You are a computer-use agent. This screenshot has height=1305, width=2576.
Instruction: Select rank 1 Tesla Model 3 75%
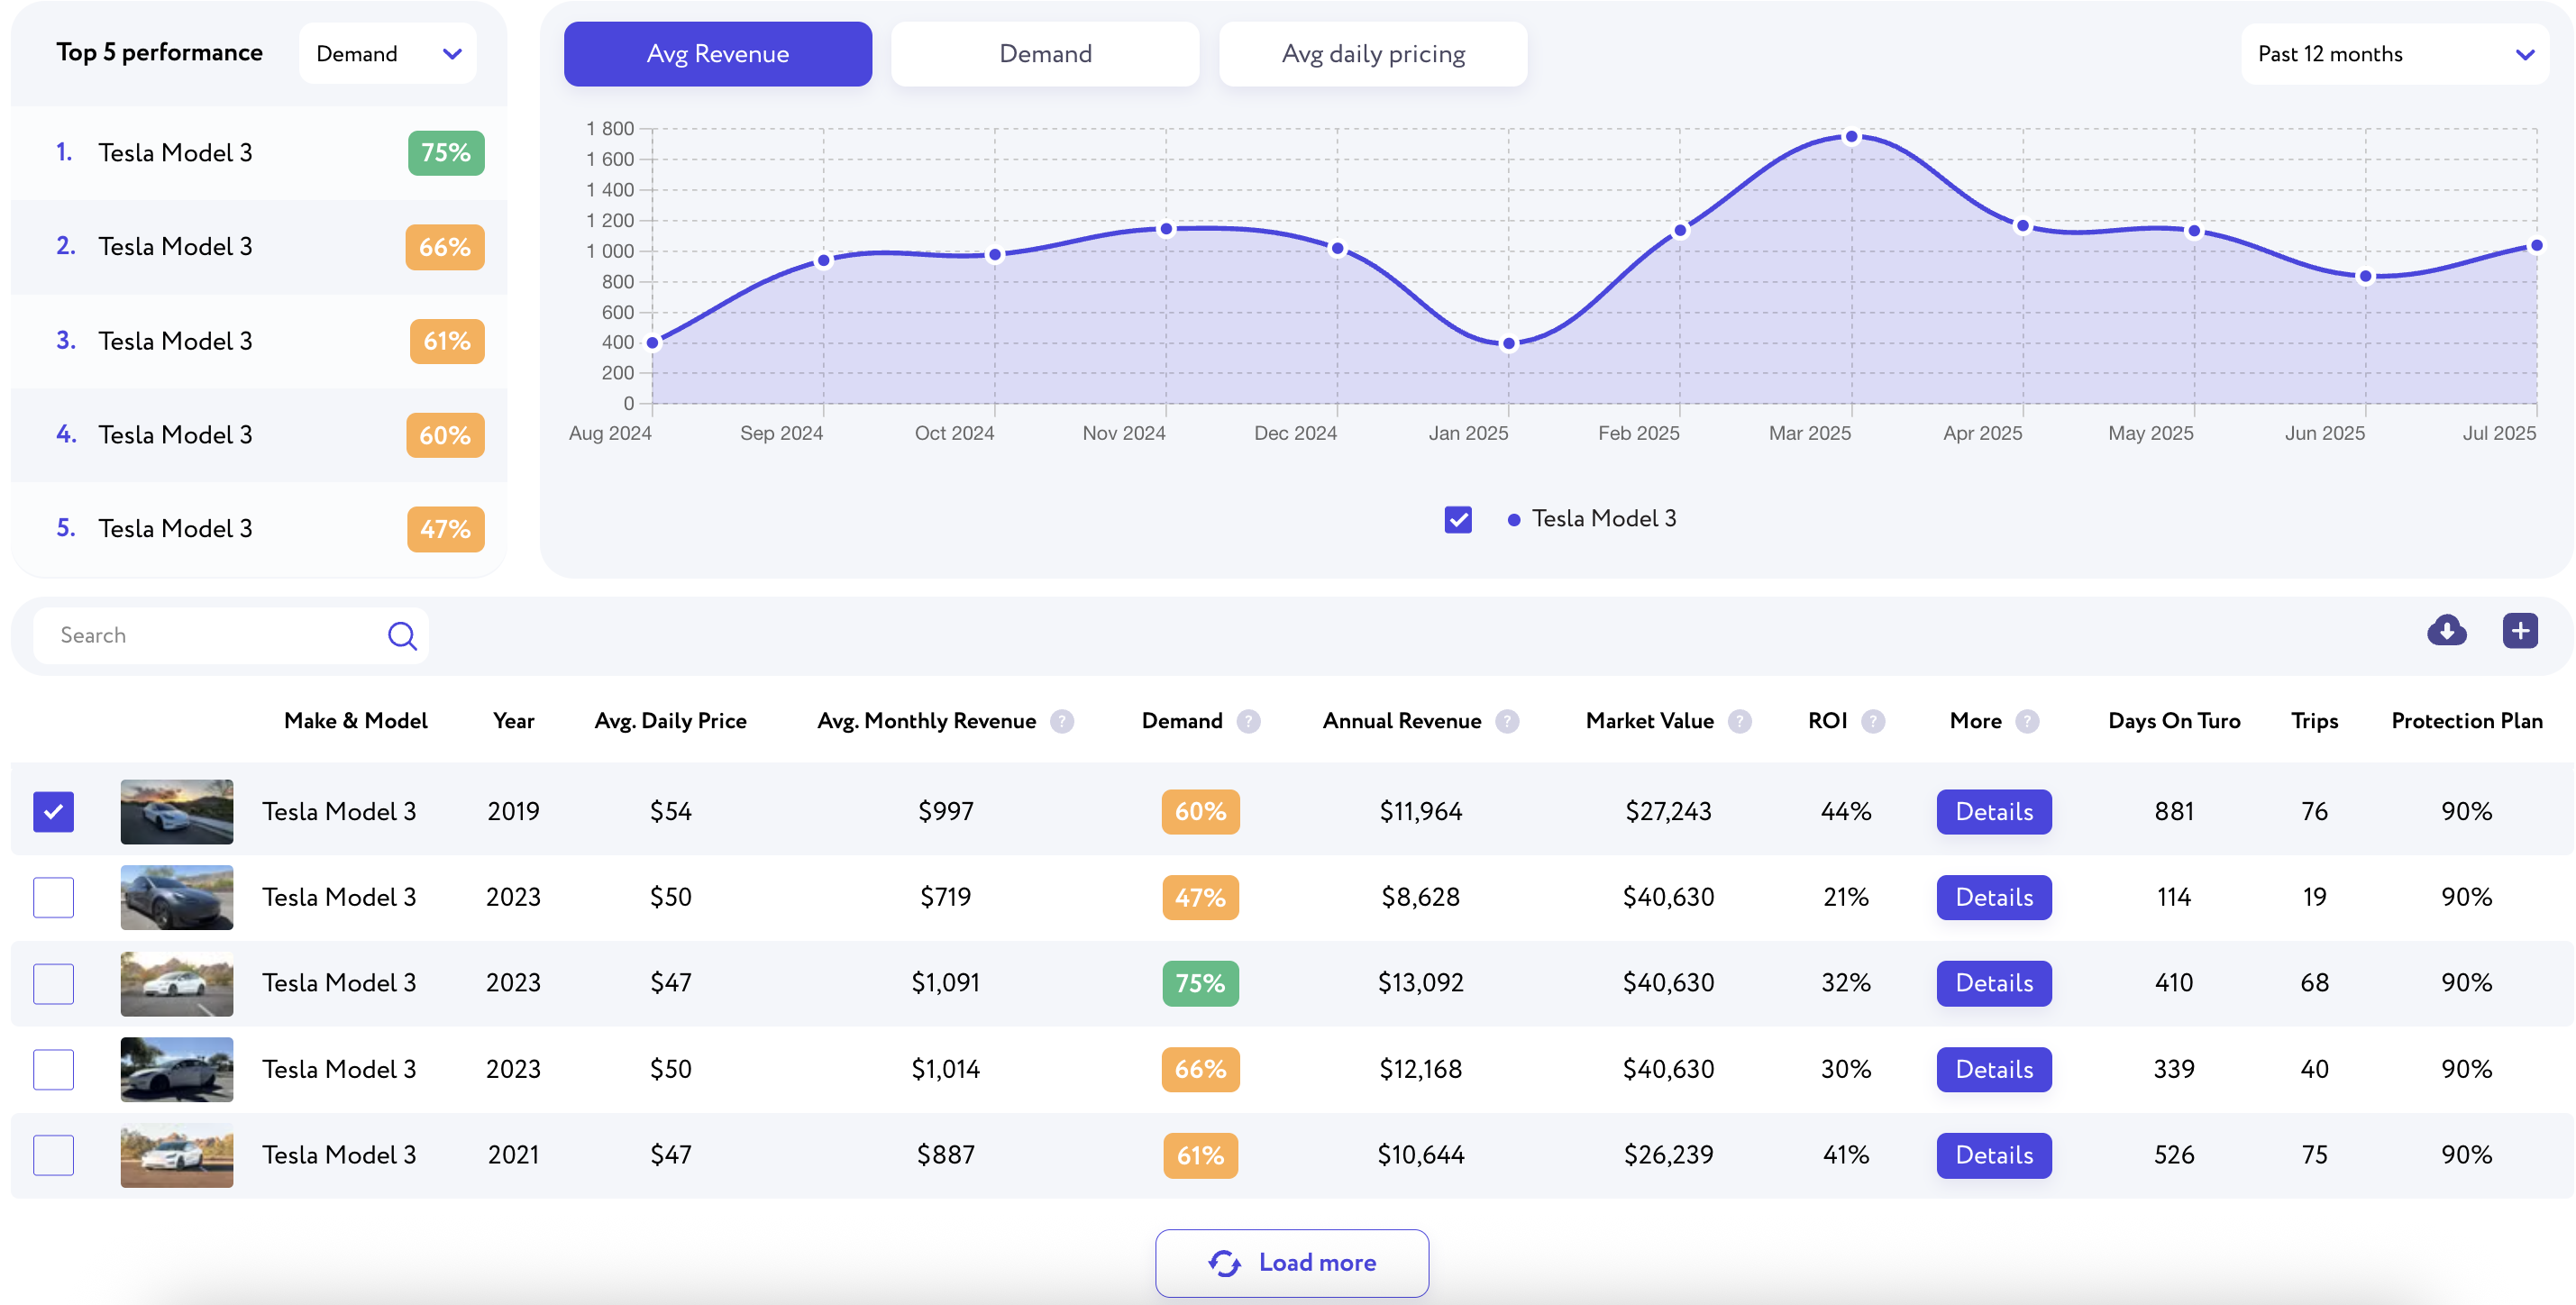259,153
